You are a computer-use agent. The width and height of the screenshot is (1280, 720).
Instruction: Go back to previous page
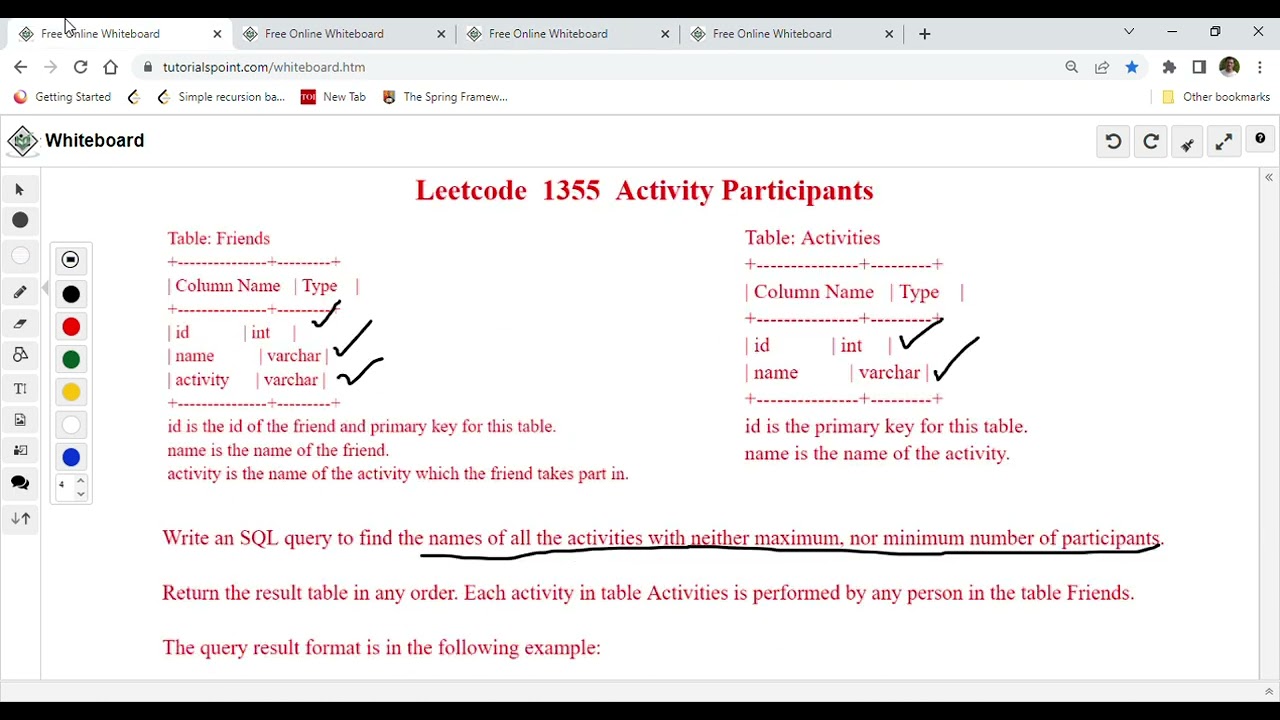point(21,67)
